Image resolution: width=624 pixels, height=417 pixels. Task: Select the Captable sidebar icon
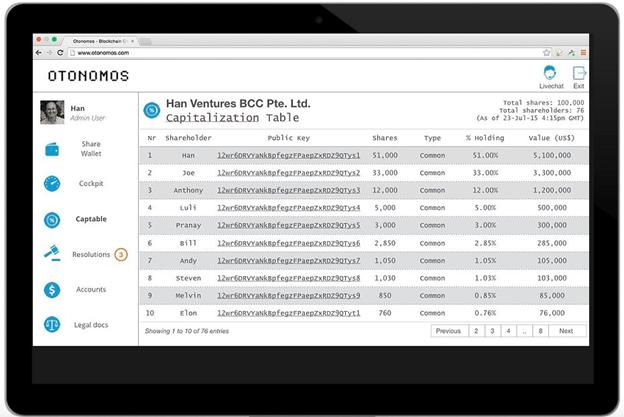pos(52,220)
